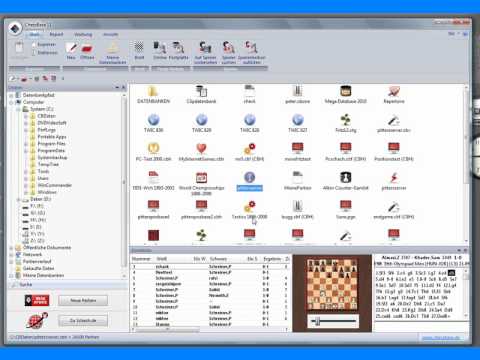Switch to the Start ribbon tab
The height and width of the screenshot is (360, 480).
35,34
